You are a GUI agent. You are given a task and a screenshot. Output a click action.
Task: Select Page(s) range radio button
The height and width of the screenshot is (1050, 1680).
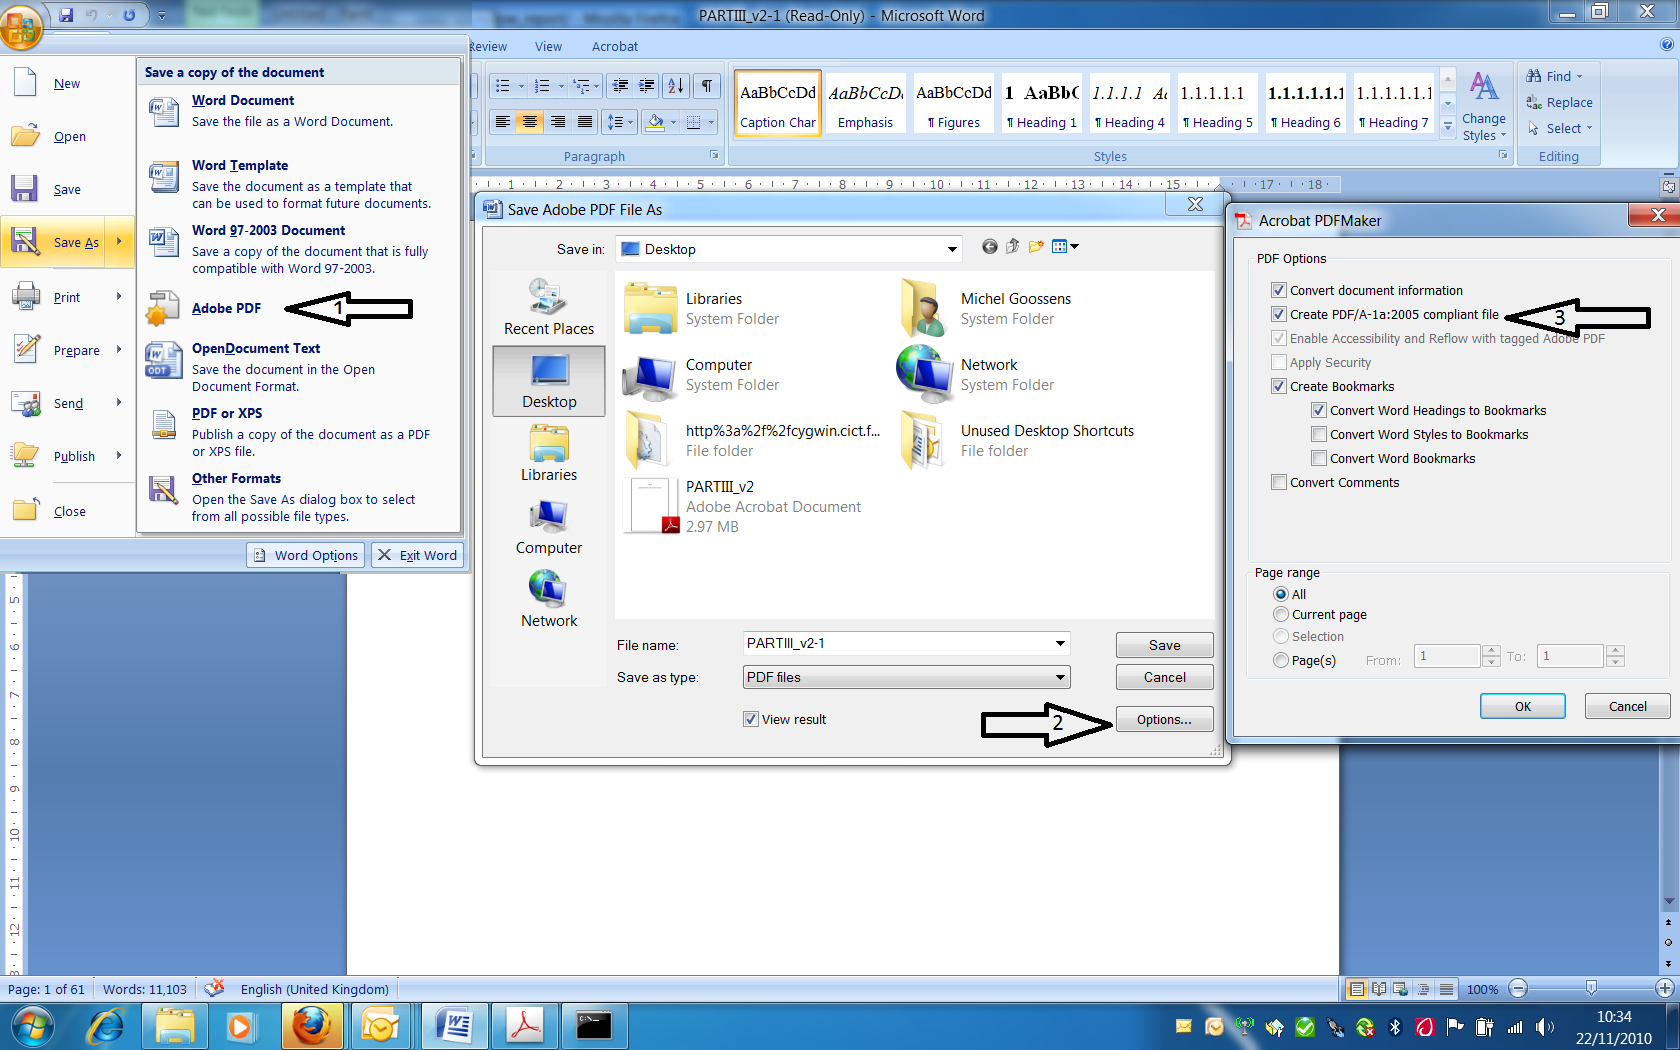pyautogui.click(x=1281, y=660)
